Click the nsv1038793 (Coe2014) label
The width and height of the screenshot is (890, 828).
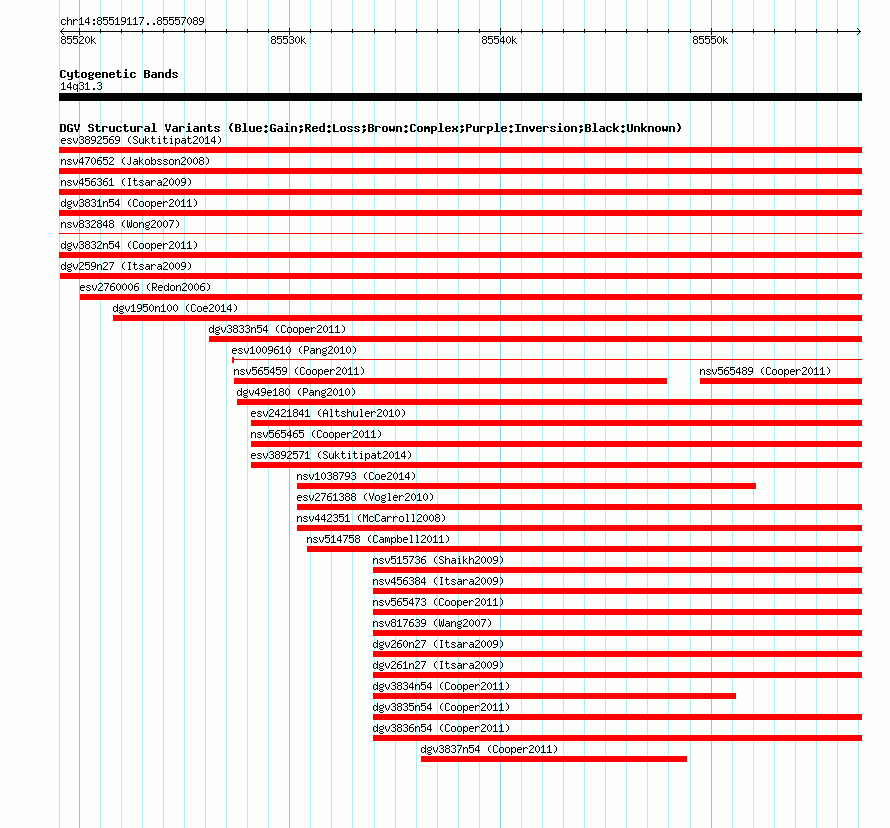[356, 476]
